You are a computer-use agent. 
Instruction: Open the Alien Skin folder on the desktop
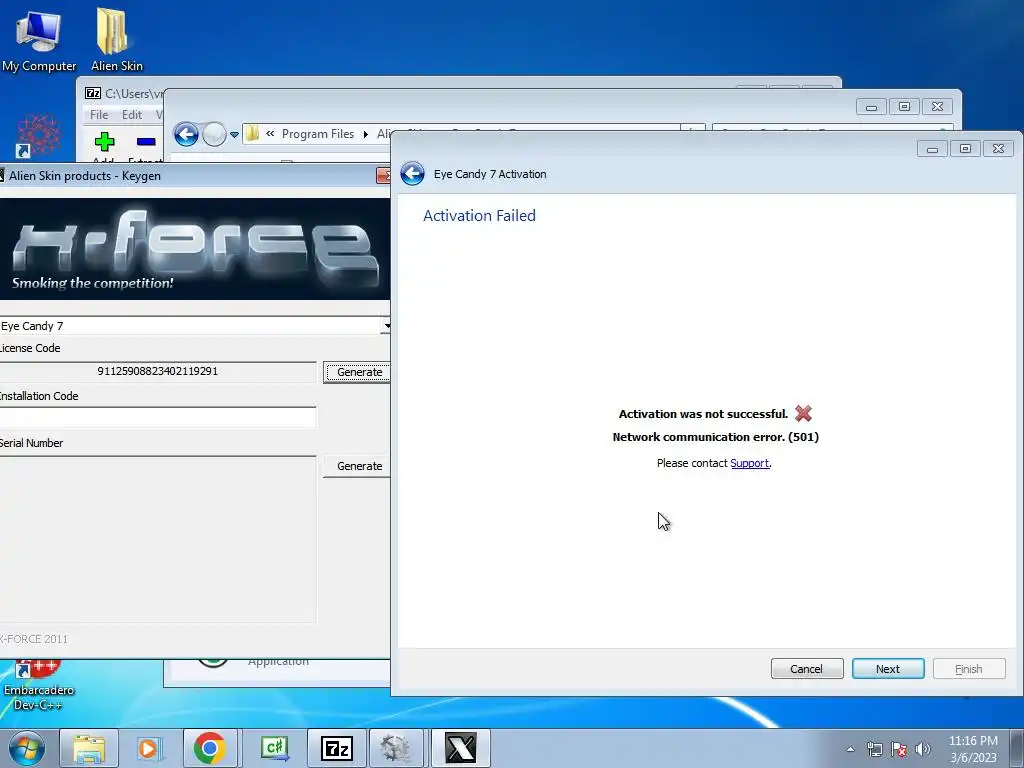116,40
